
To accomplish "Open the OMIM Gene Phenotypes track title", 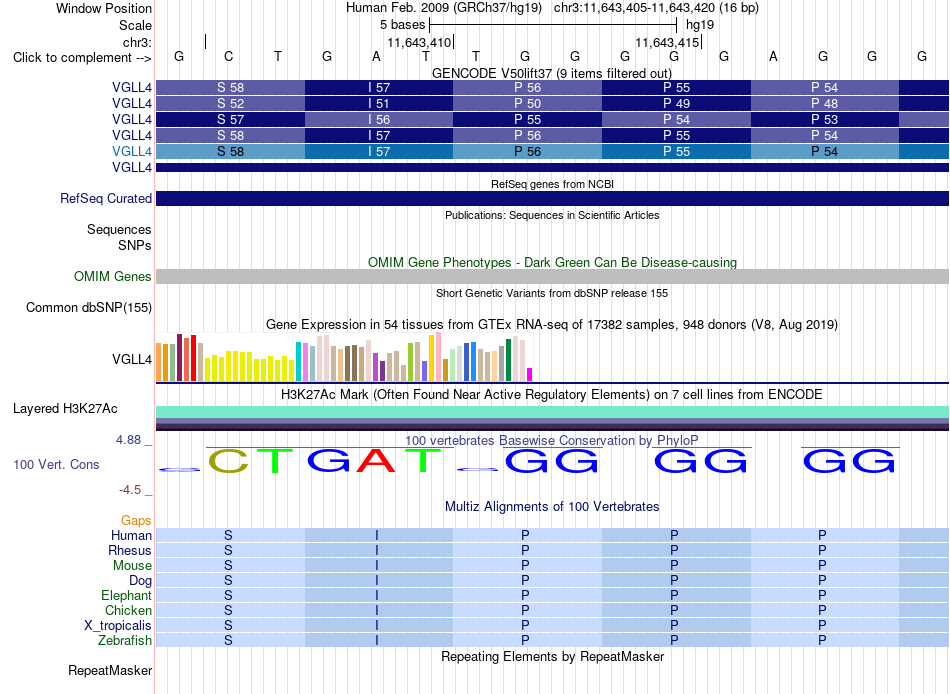I will click(552, 262).
